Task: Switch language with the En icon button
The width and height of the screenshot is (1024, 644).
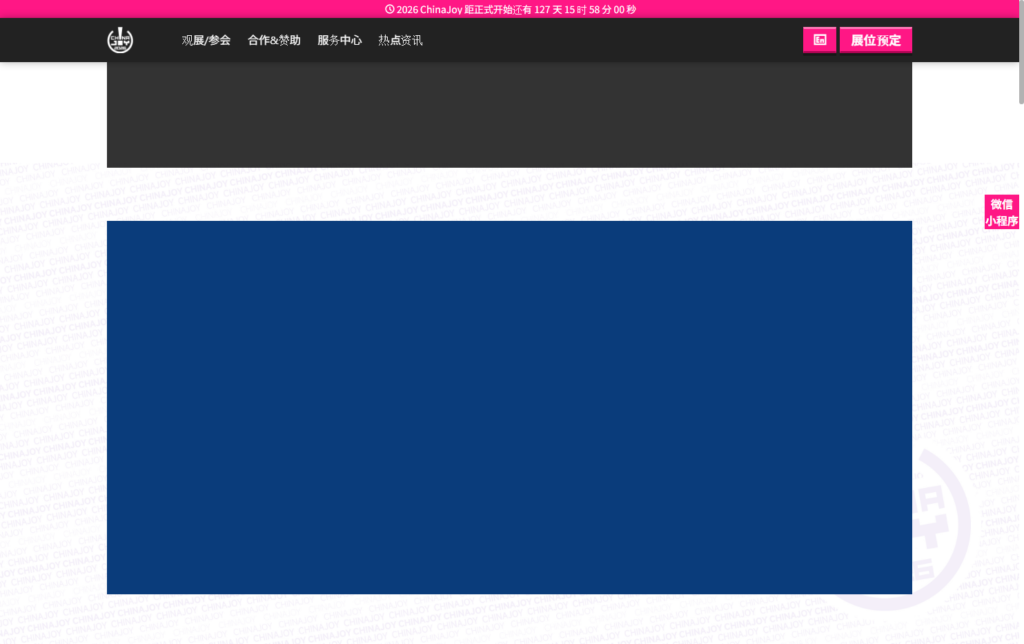Action: click(x=819, y=40)
